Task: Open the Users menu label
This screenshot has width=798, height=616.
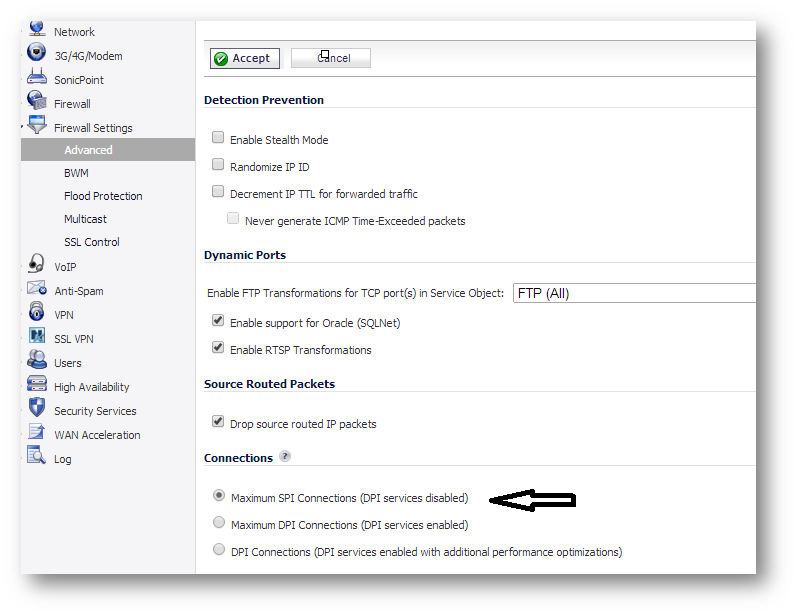Action: 68,363
